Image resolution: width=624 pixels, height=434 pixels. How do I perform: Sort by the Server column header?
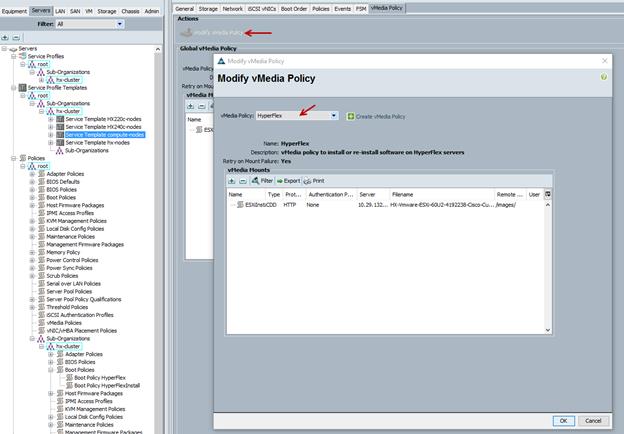click(373, 195)
